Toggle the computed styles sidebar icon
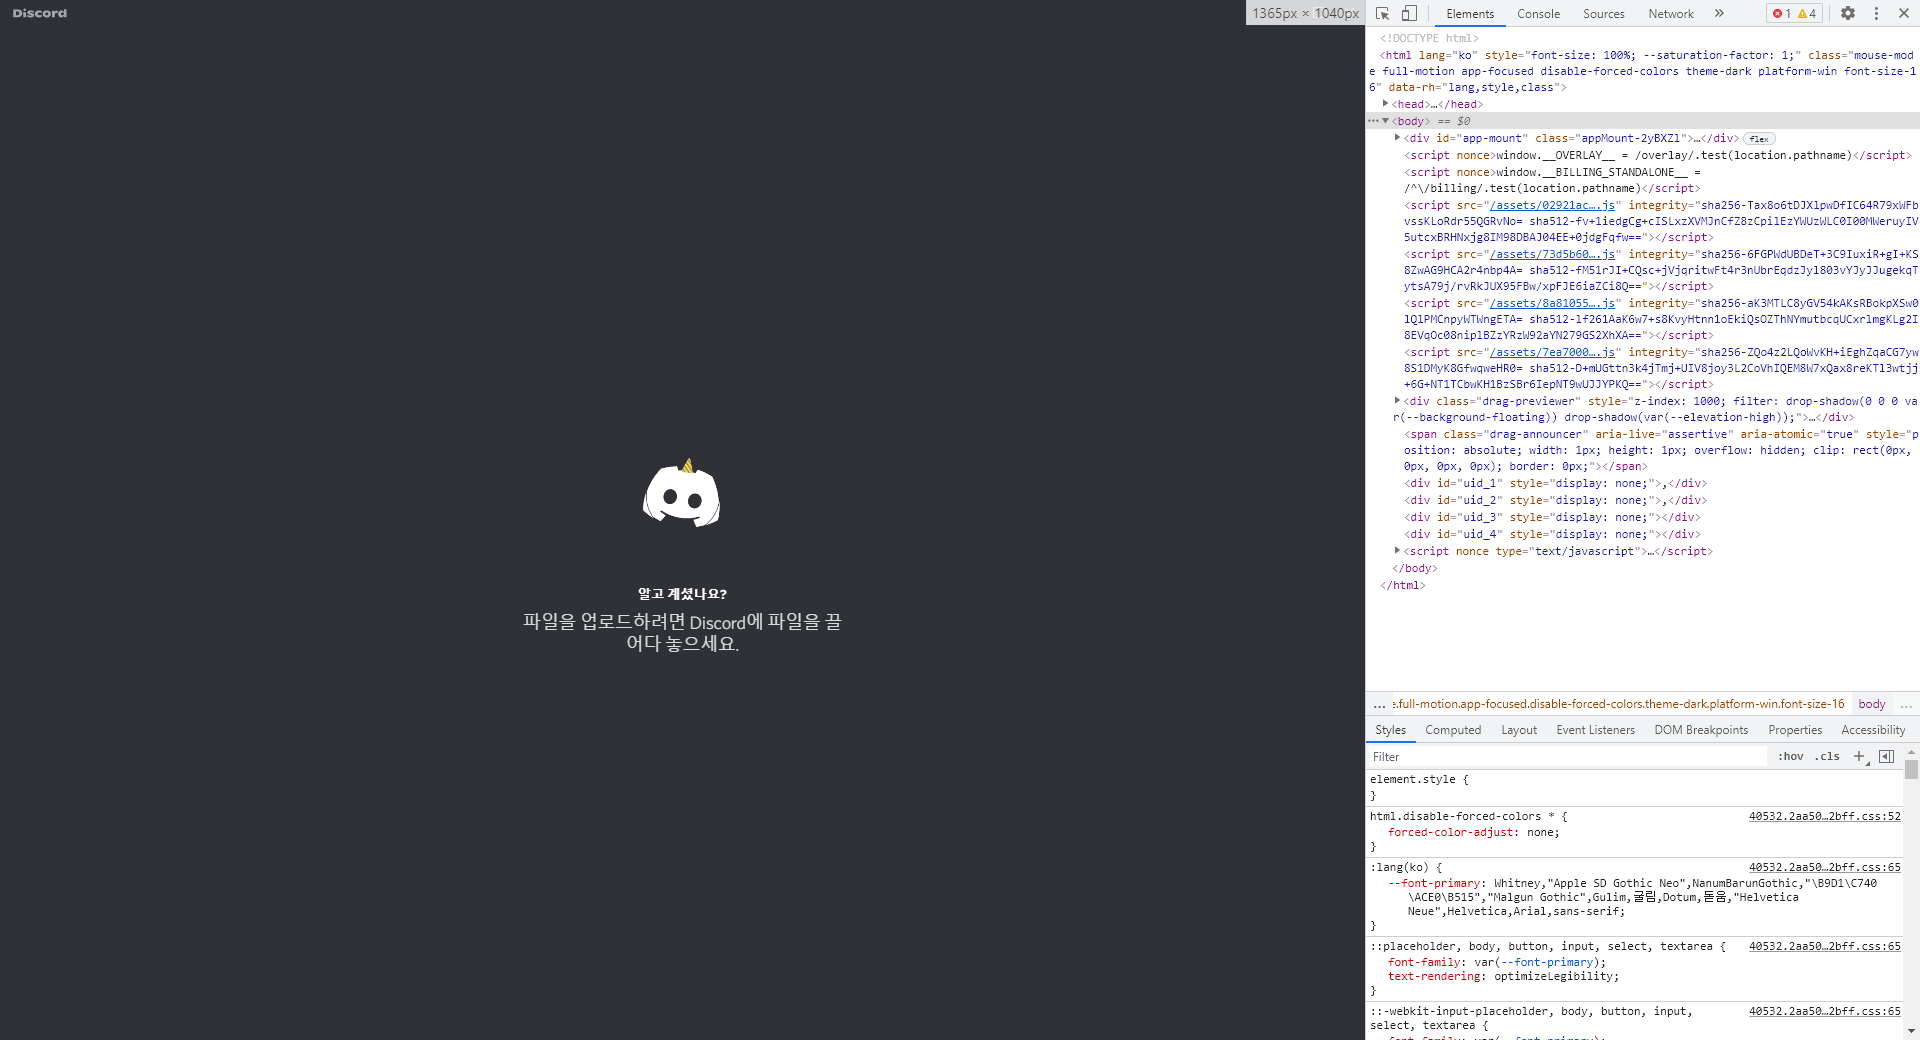 pyautogui.click(x=1886, y=756)
